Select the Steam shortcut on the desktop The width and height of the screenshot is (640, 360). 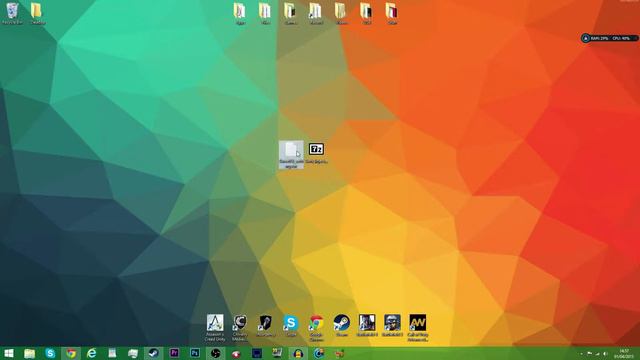click(x=342, y=325)
